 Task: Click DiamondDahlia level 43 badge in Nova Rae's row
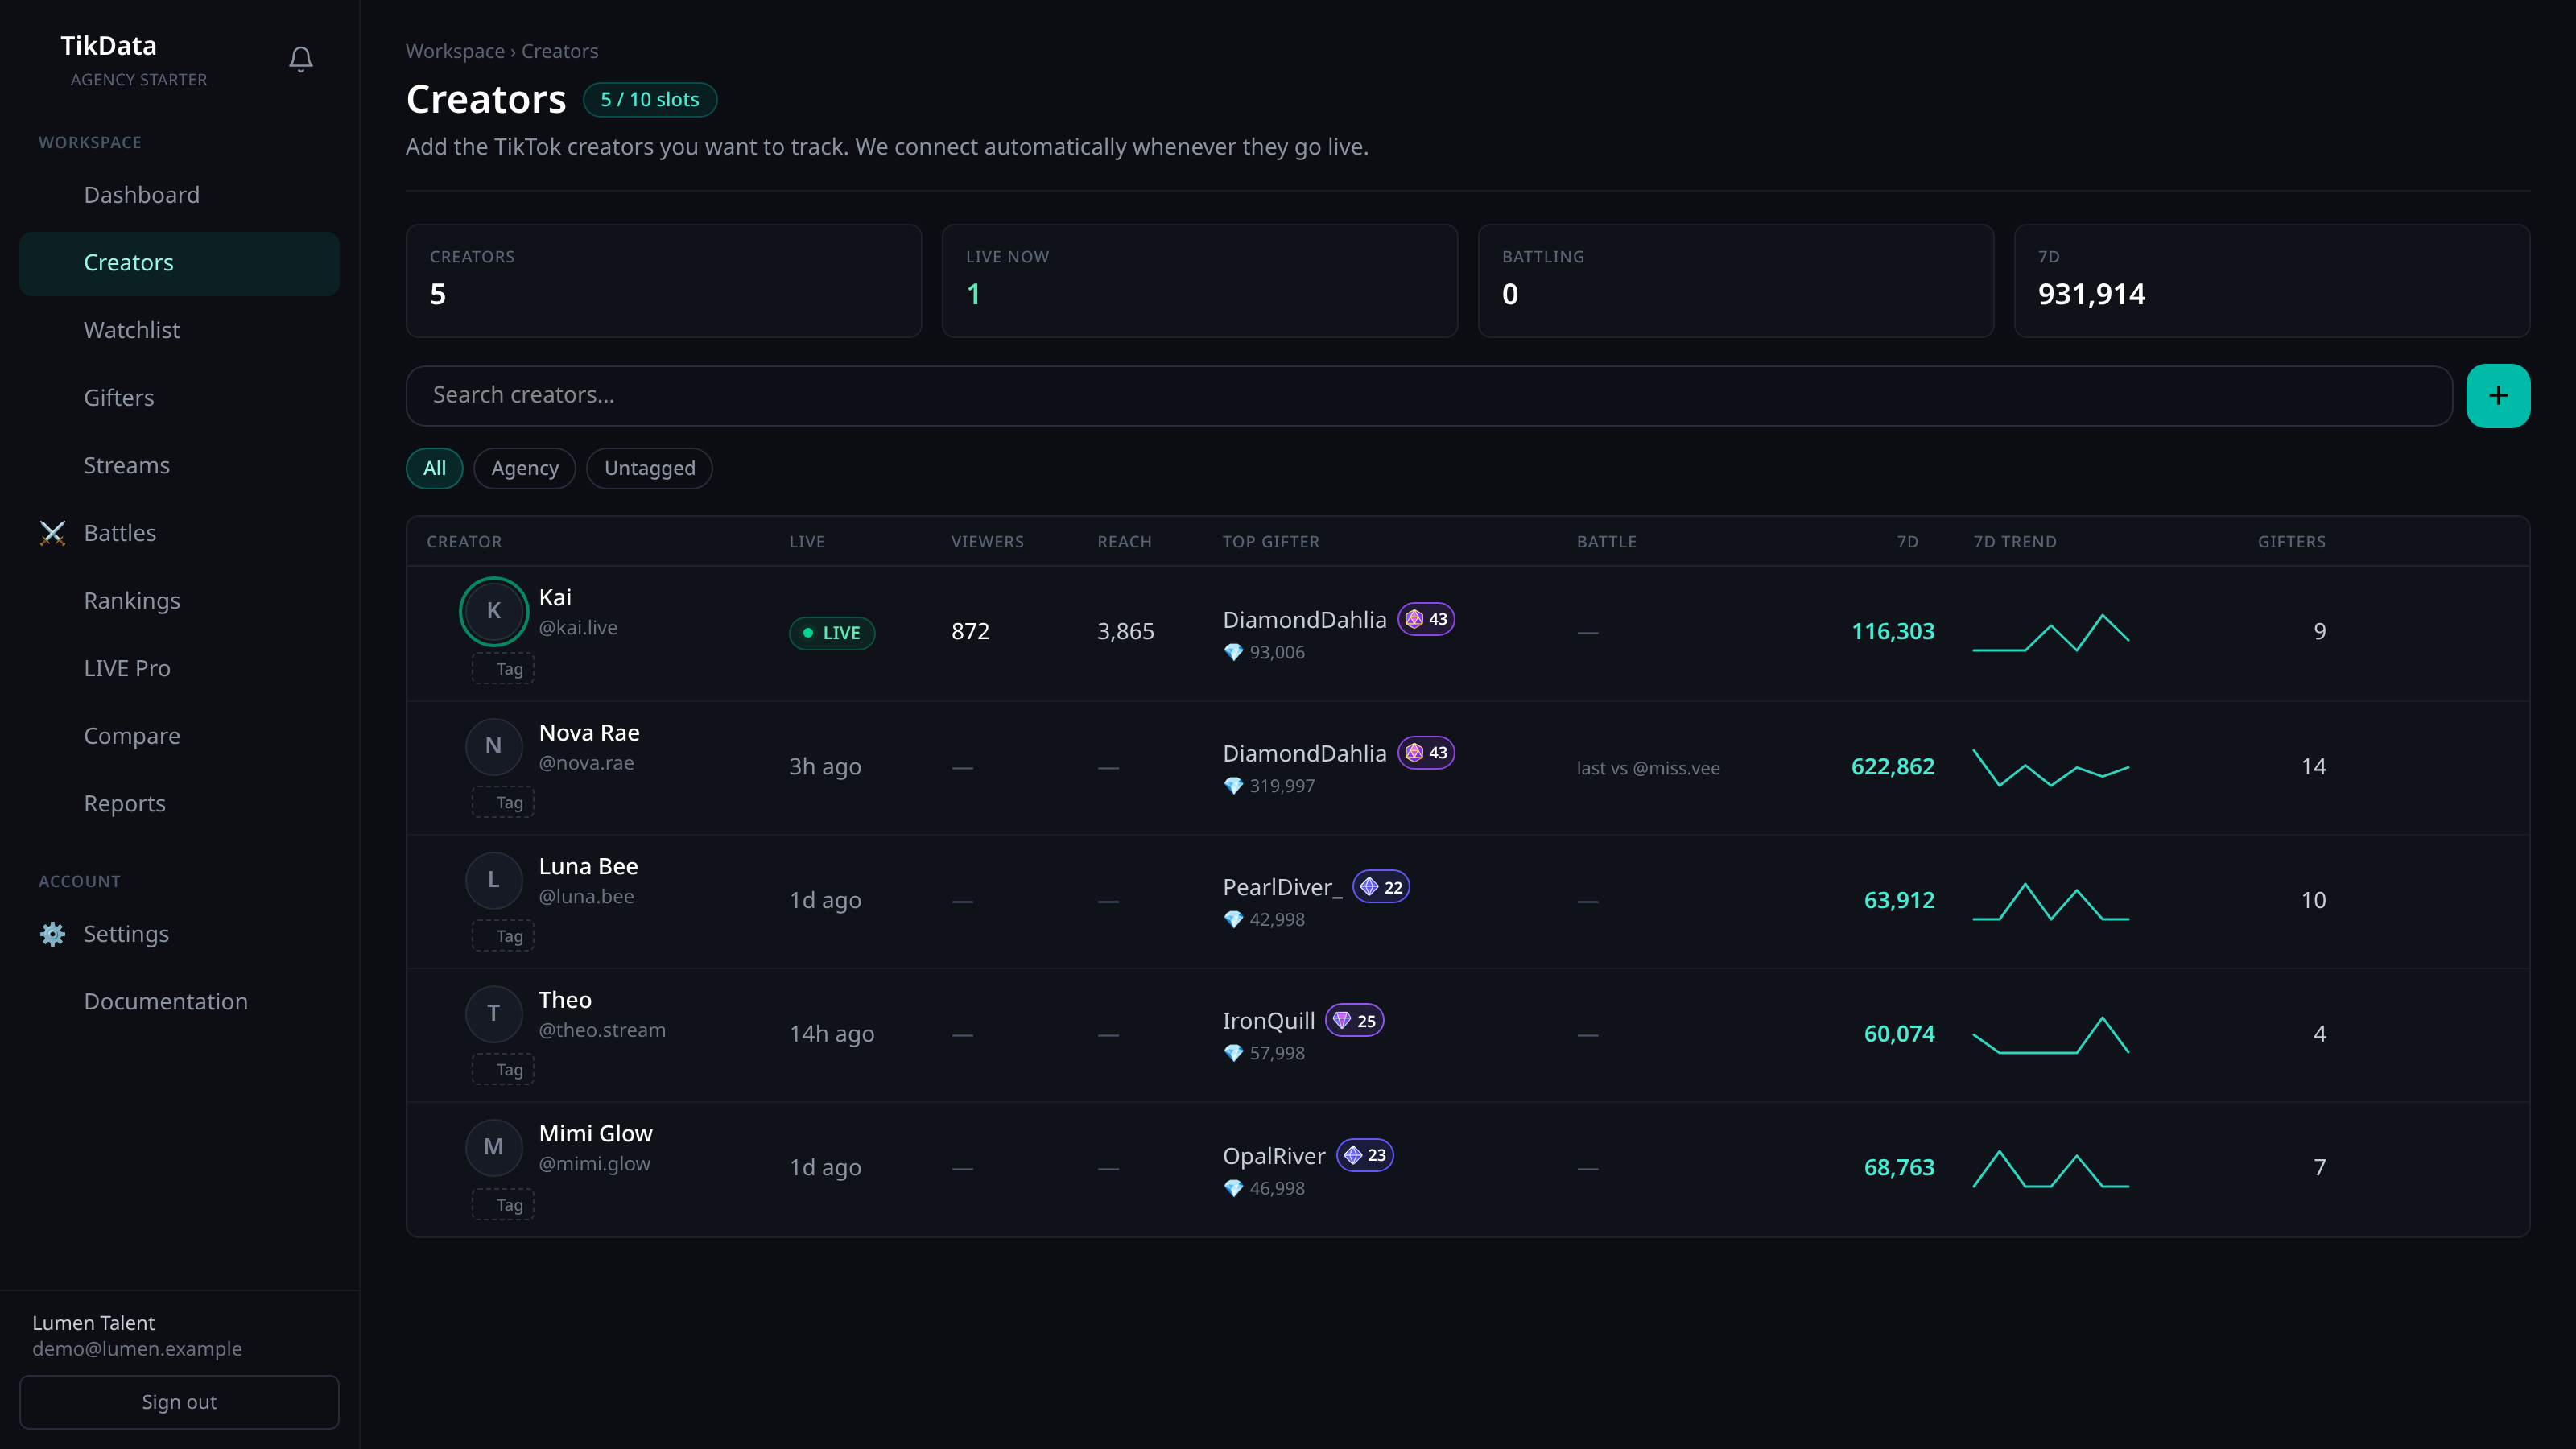(1426, 753)
